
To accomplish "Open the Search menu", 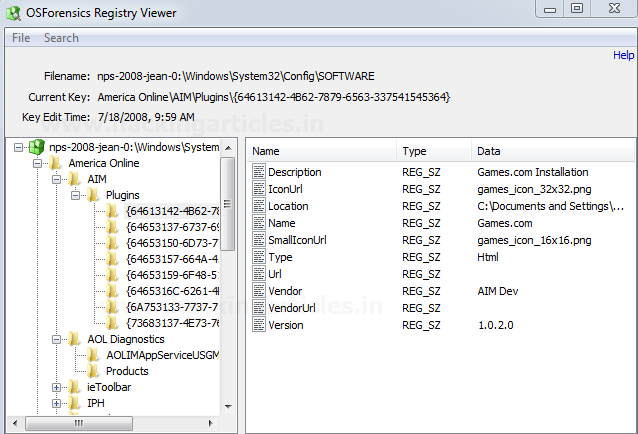I will tap(61, 38).
